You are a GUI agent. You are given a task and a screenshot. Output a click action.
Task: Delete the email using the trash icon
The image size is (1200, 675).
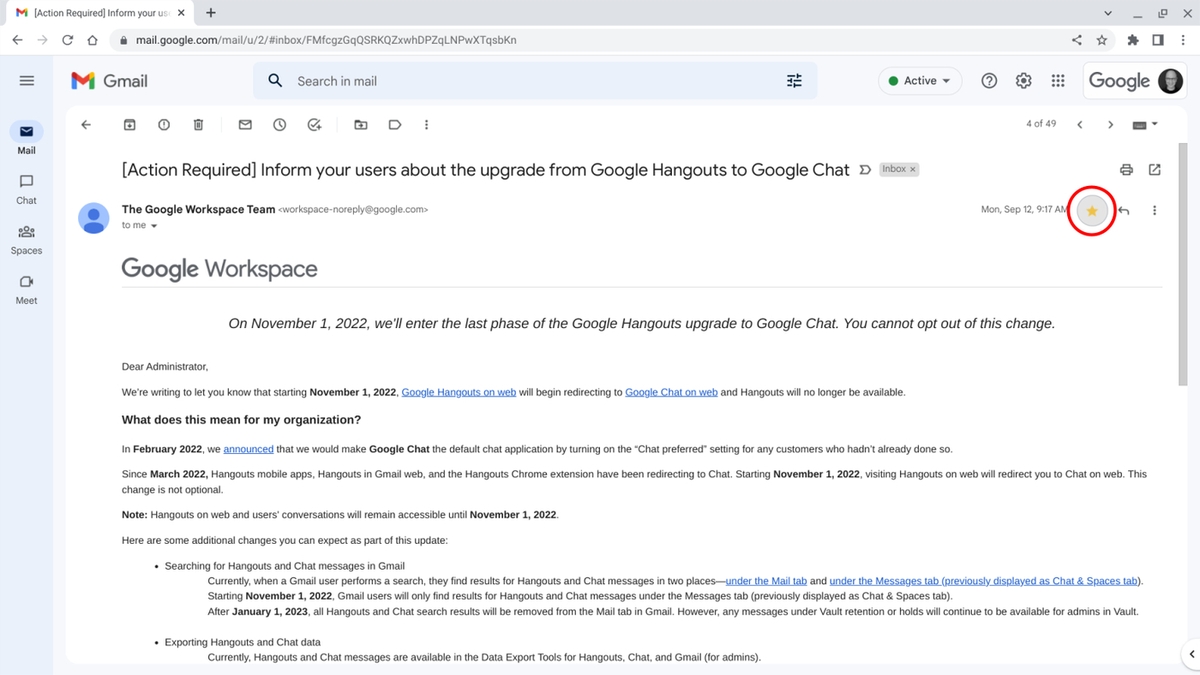198,124
